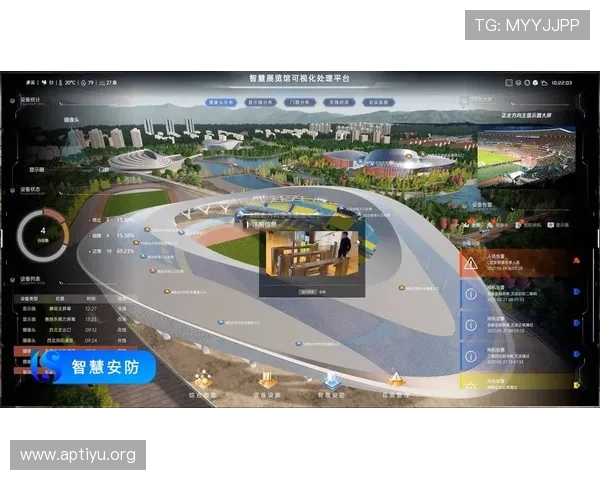Viewport: 600px width, 480px height.
Task: Expand the 设备状态 panel header
Action: click(x=30, y=190)
